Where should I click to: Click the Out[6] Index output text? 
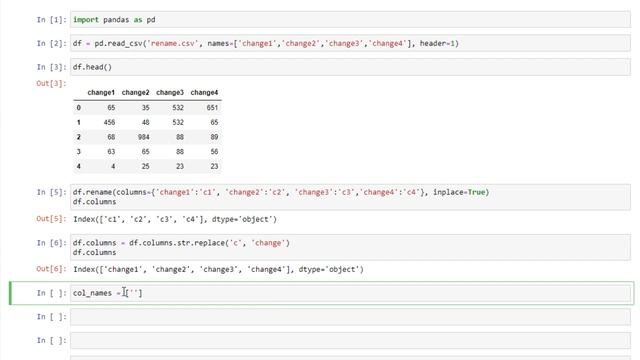(218, 269)
